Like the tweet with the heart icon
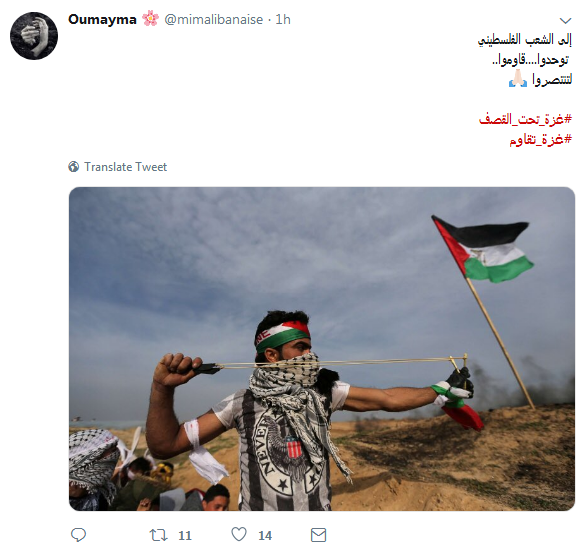The width and height of the screenshot is (585, 547). pos(239,534)
